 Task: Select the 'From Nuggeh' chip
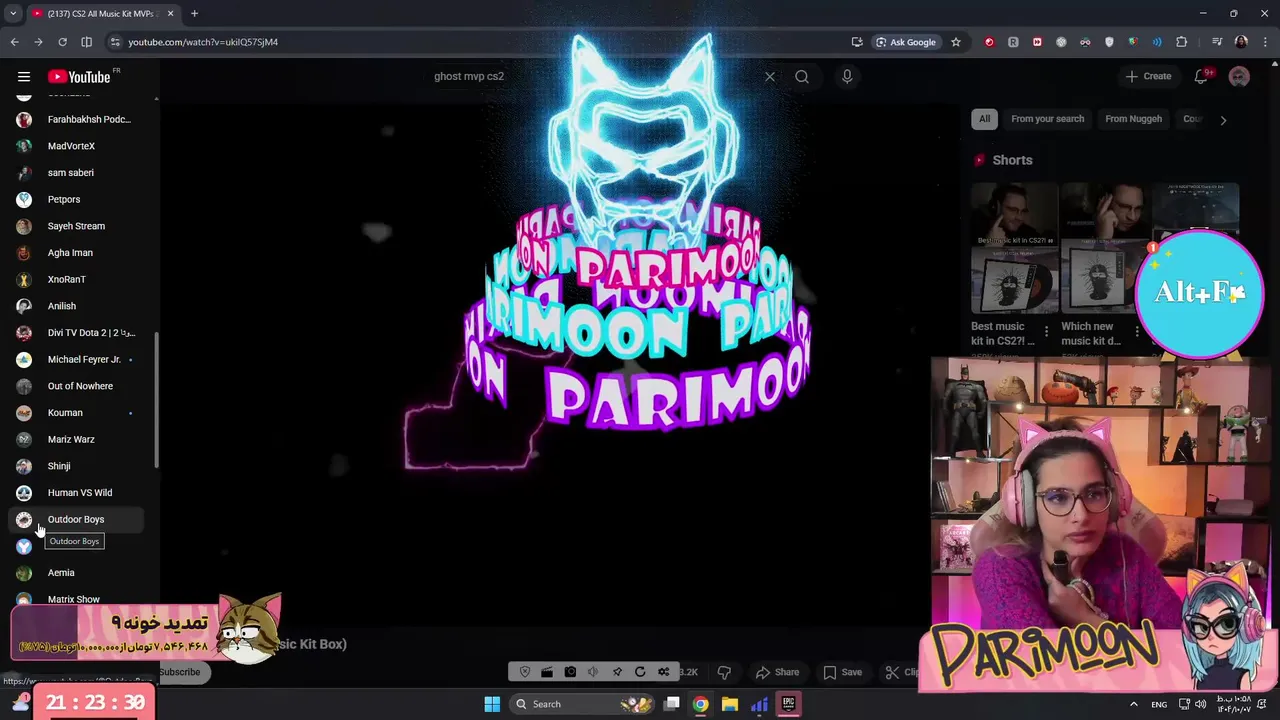click(x=1133, y=119)
